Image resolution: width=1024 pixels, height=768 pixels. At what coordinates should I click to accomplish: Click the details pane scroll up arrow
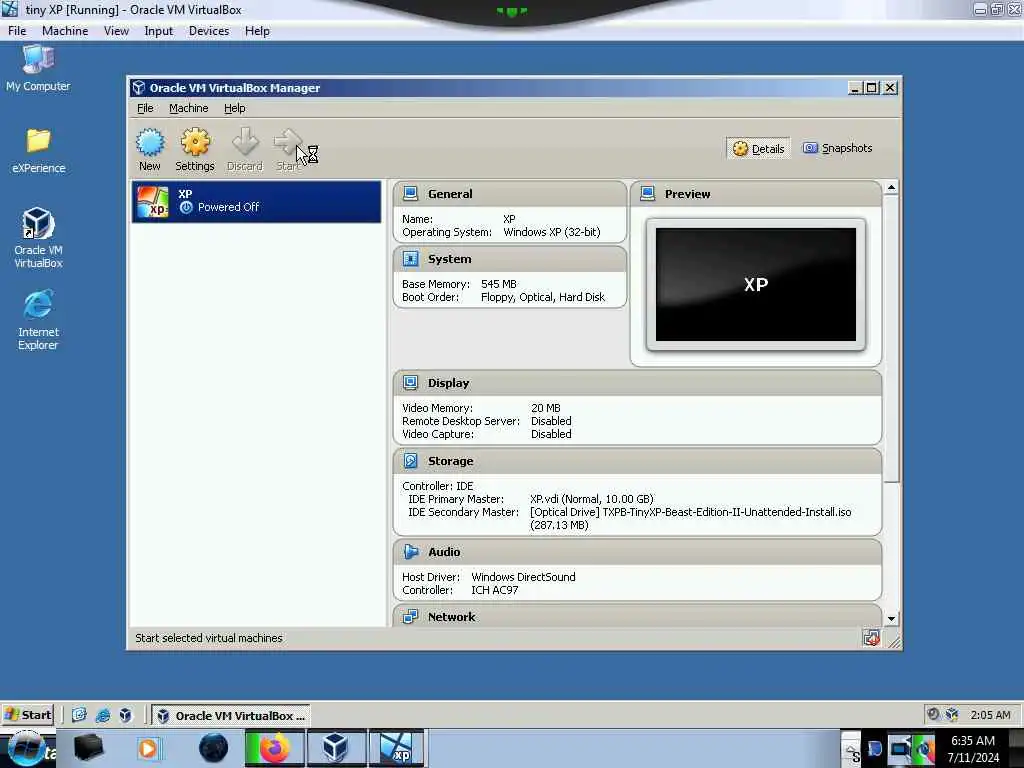pyautogui.click(x=891, y=188)
